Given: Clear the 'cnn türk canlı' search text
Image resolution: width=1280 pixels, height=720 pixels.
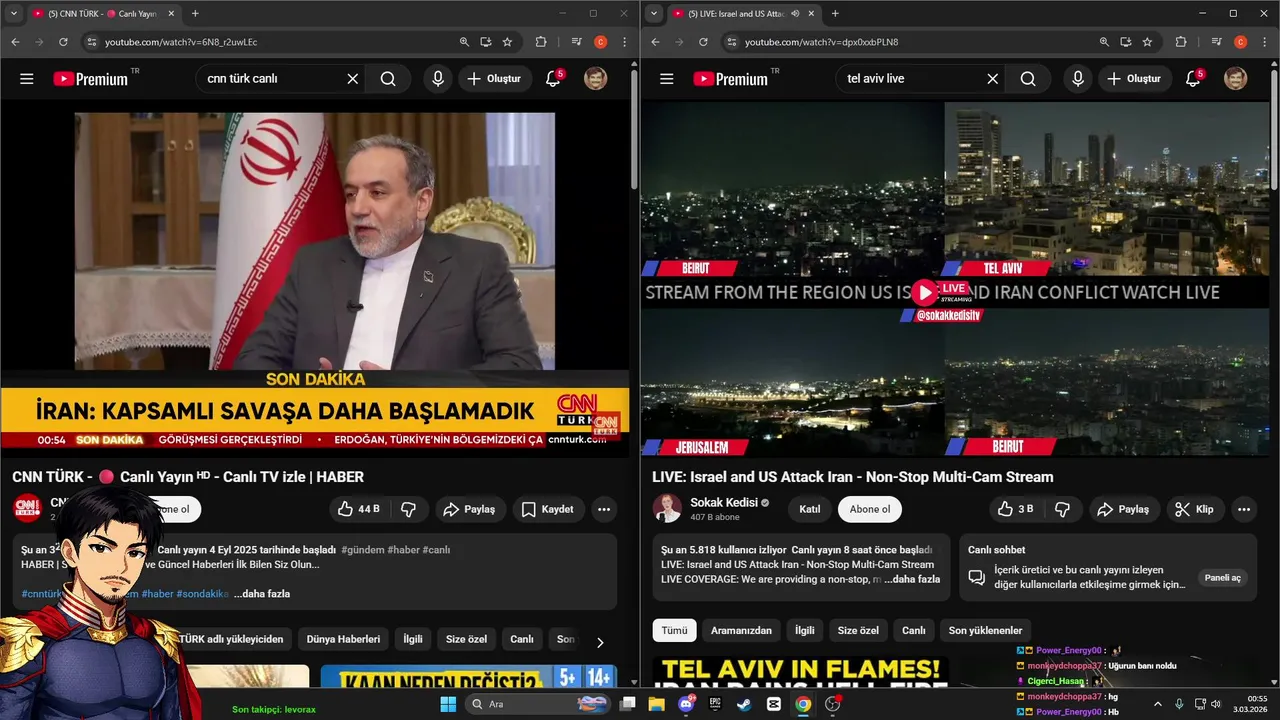Looking at the screenshot, I should pyautogui.click(x=352, y=79).
